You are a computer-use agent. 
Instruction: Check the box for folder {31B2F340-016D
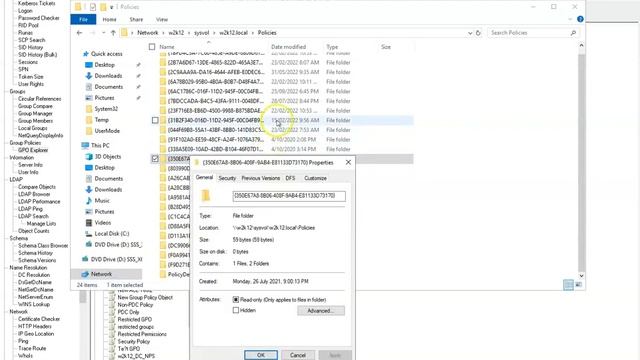coord(155,120)
